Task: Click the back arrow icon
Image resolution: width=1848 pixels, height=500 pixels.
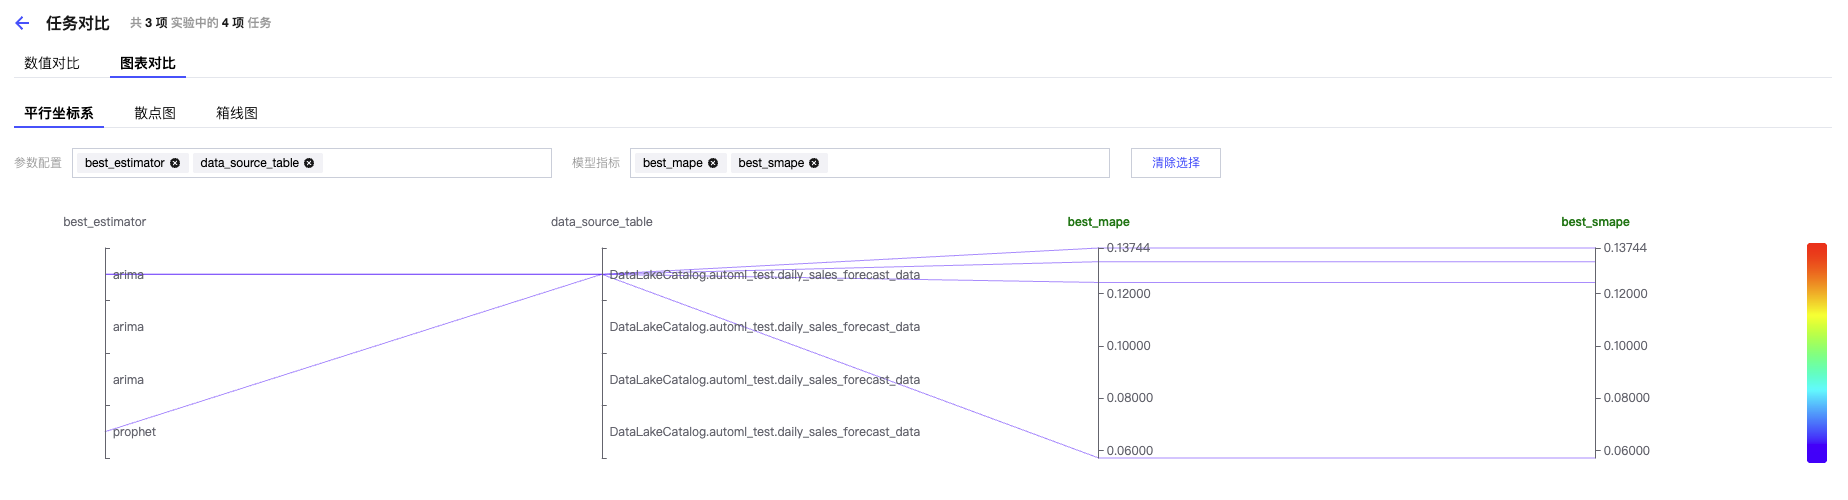Action: click(x=22, y=23)
